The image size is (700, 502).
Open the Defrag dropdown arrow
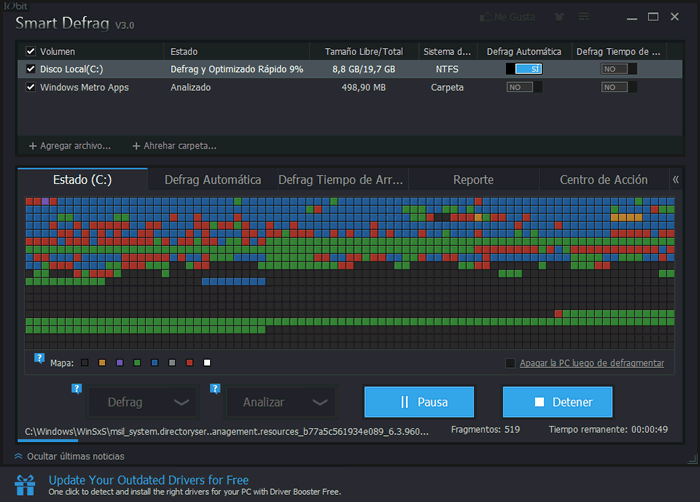pos(181,402)
